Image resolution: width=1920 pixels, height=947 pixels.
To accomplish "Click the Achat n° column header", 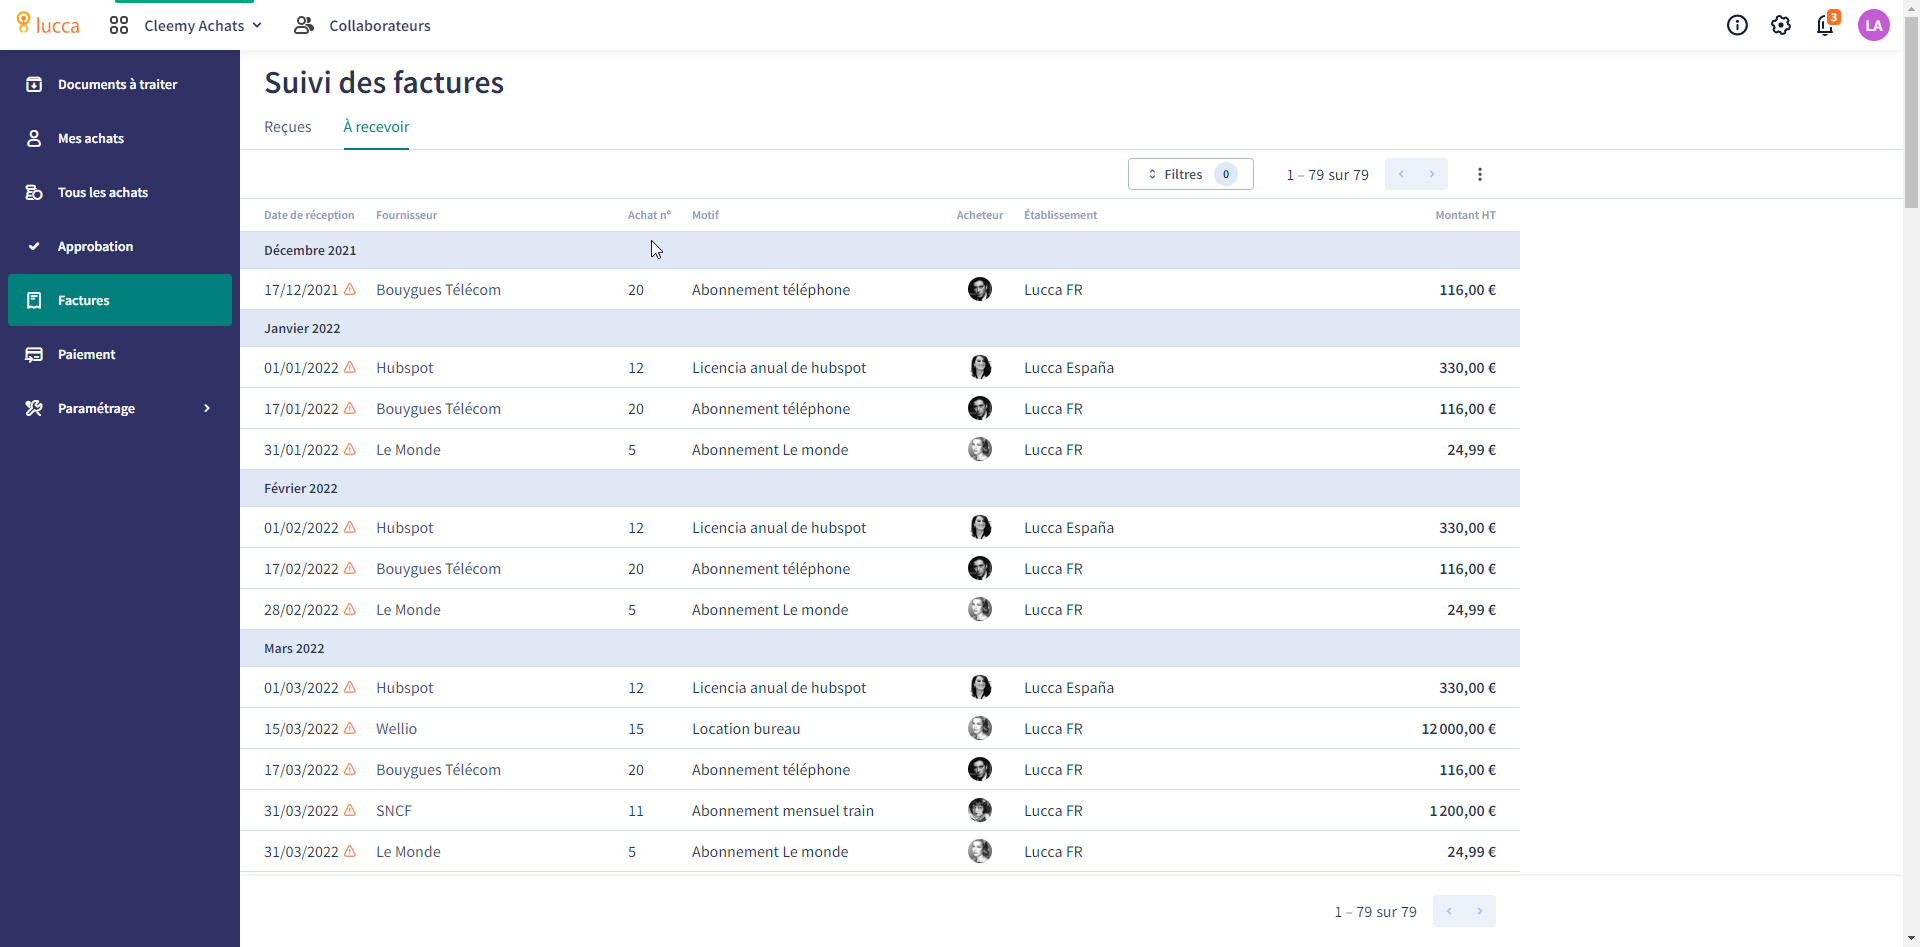I will 649,215.
